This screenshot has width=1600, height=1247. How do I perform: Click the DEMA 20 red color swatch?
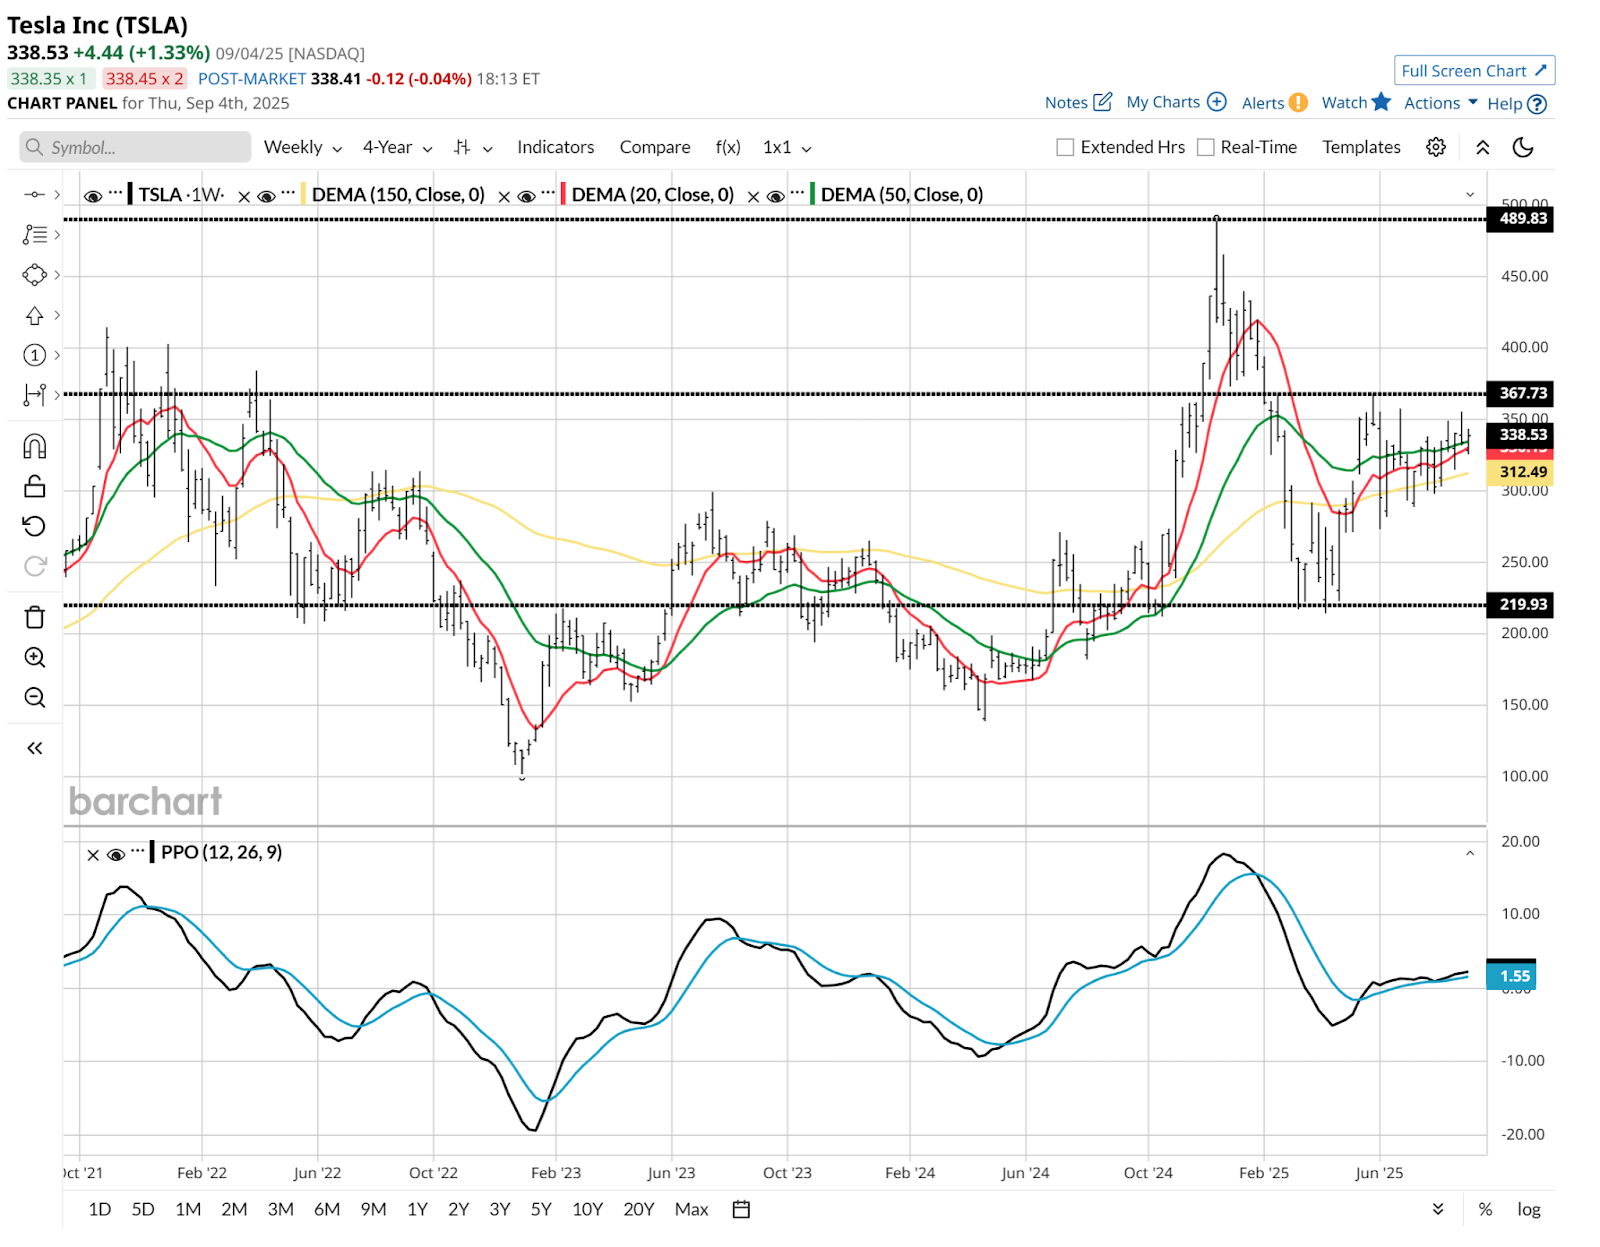[x=564, y=194]
